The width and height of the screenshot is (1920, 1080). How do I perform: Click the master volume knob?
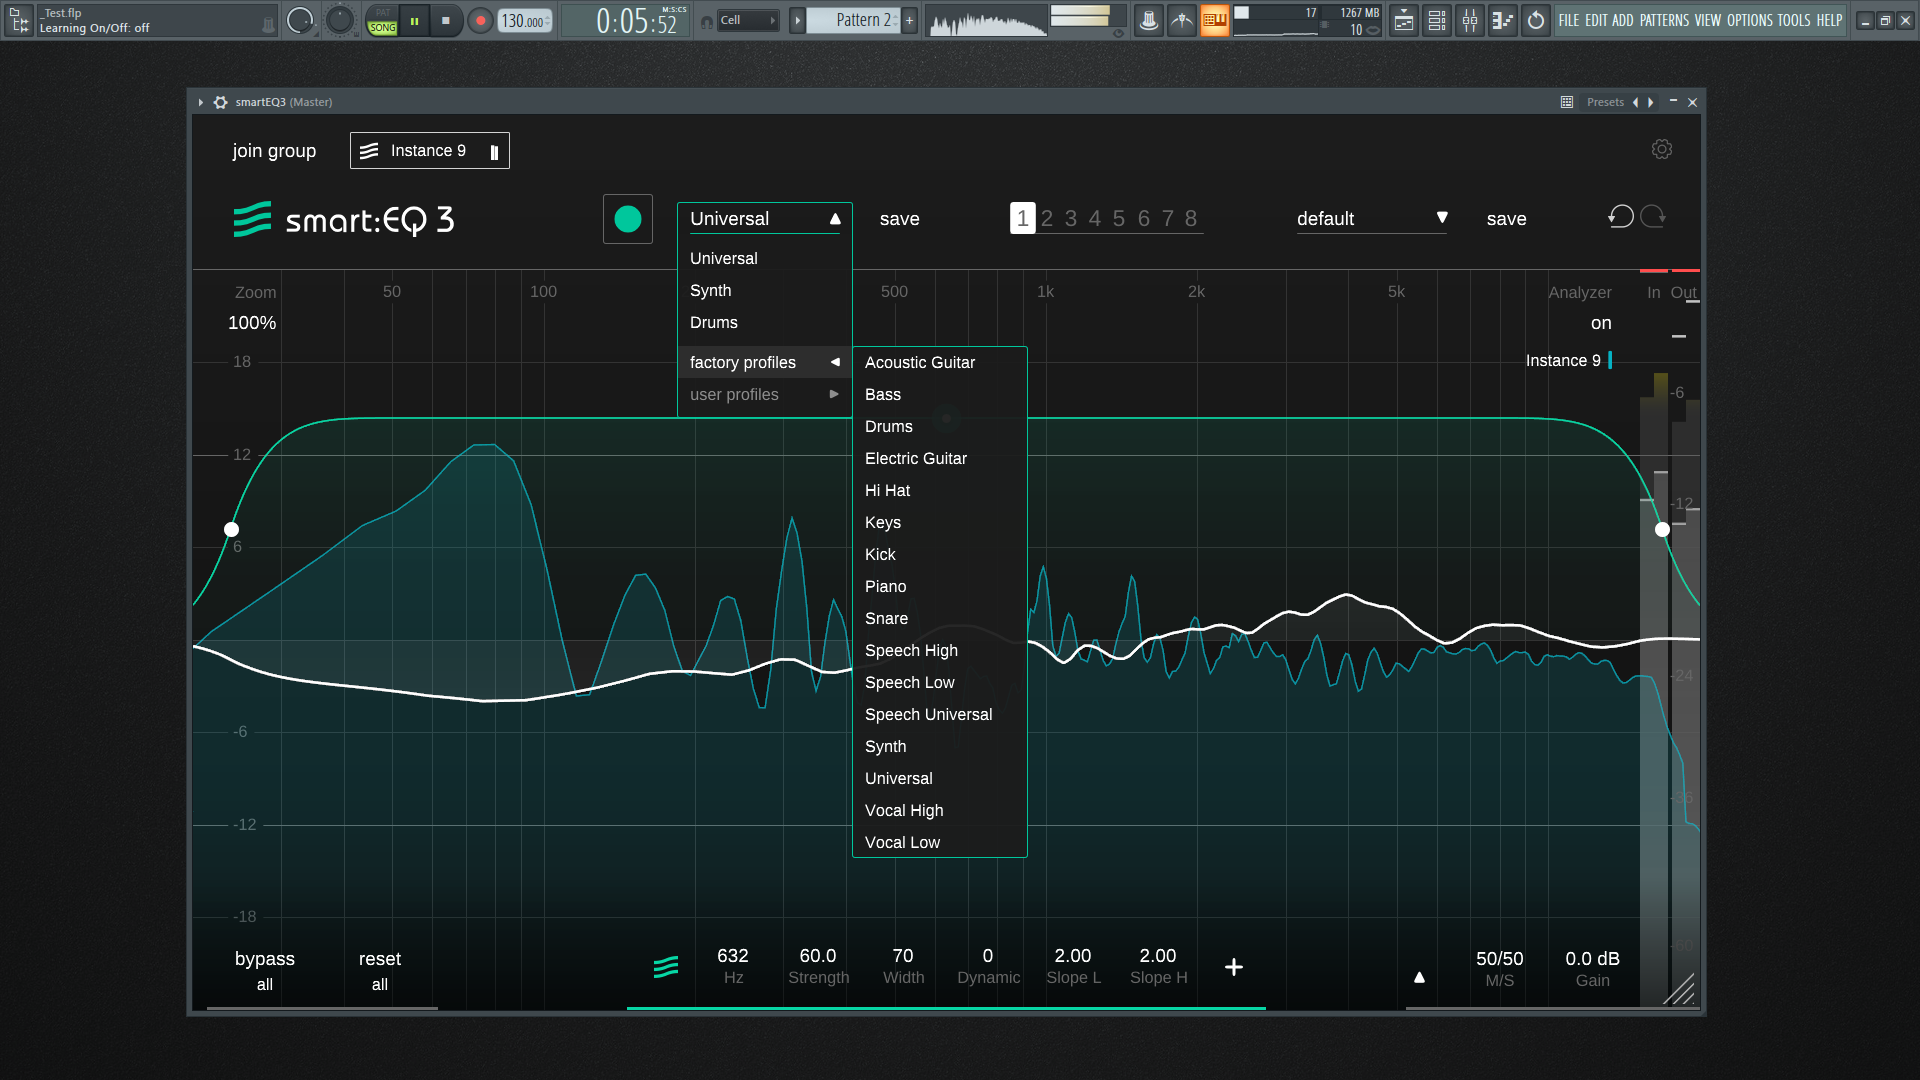(x=299, y=20)
